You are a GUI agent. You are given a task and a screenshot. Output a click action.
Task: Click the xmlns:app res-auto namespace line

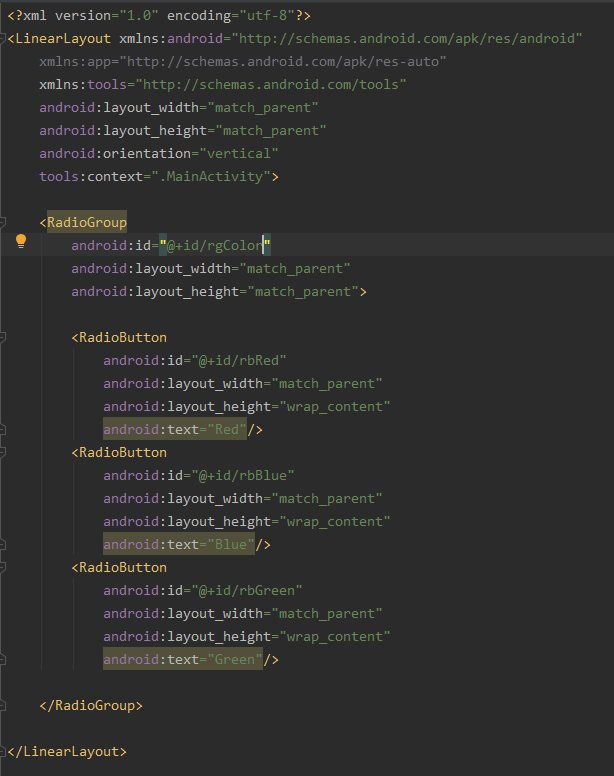[242, 61]
